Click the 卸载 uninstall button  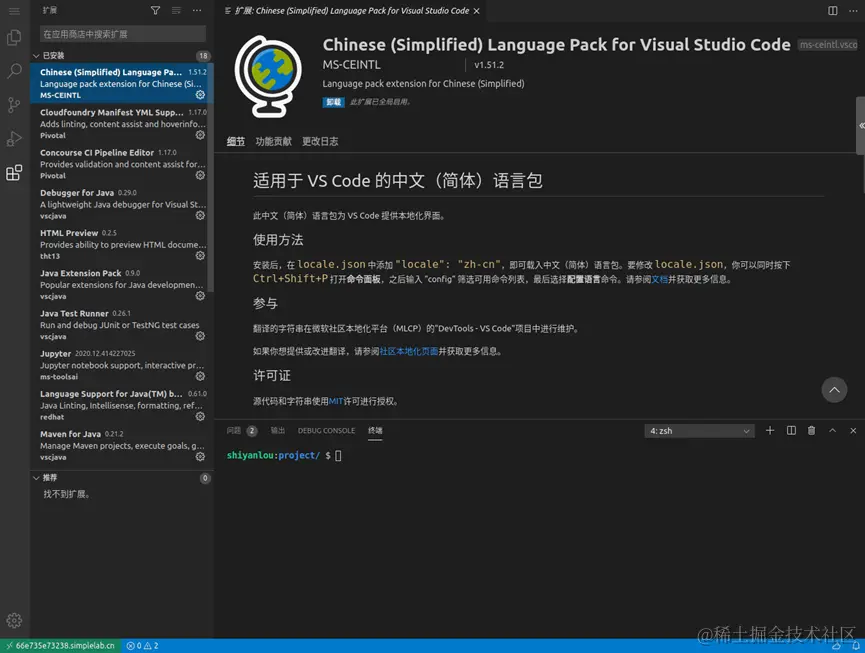tap(333, 102)
